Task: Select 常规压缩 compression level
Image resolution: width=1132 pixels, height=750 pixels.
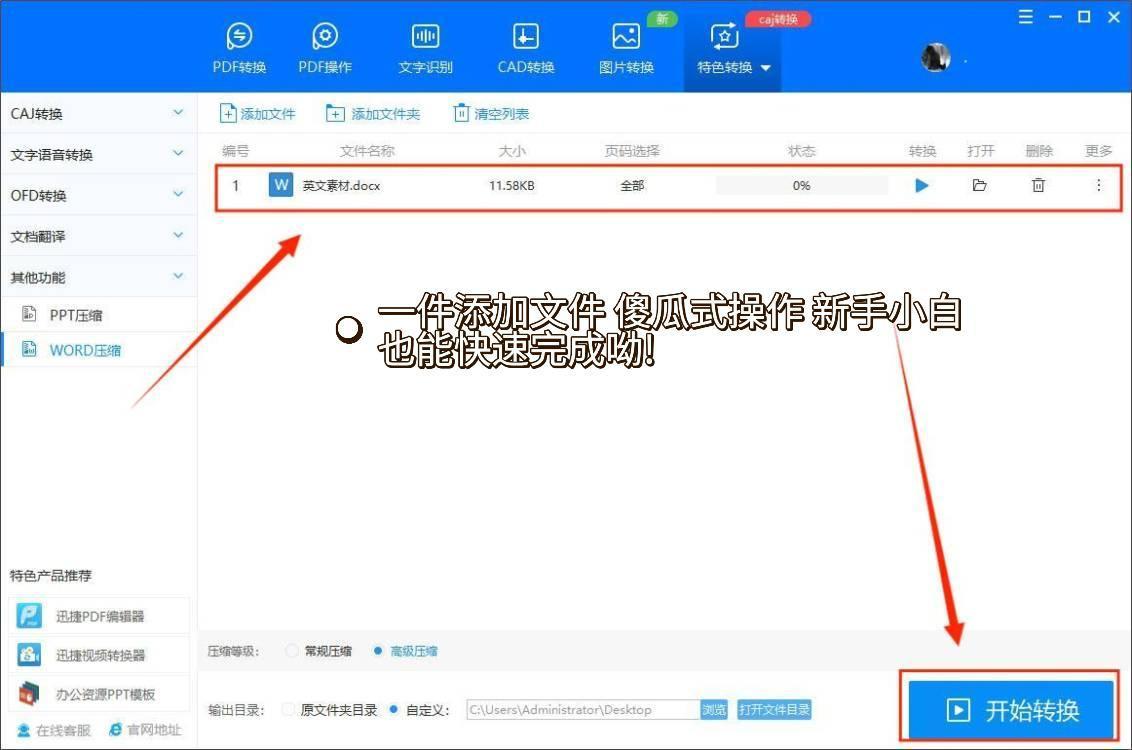Action: point(292,651)
